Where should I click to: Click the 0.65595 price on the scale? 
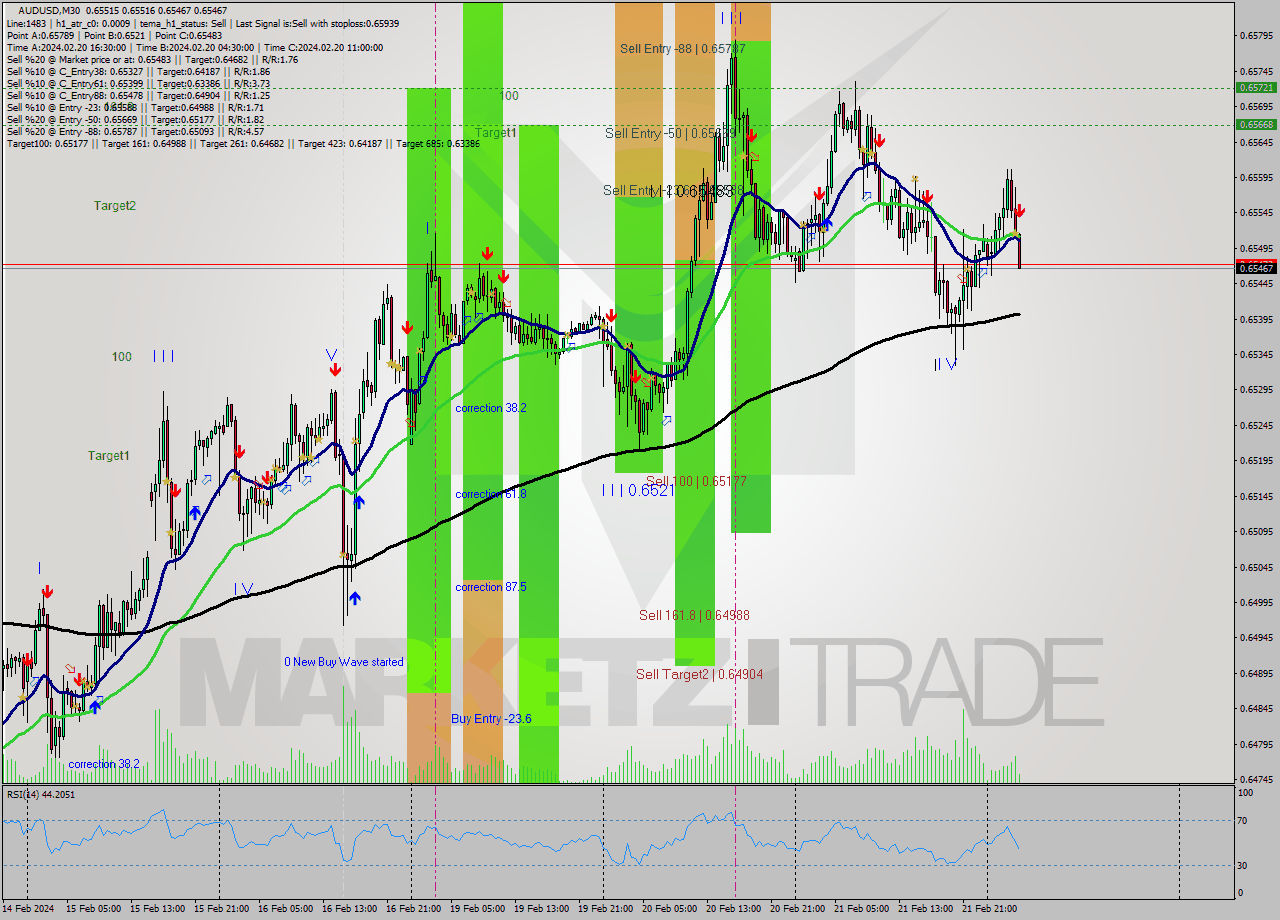(1256, 177)
